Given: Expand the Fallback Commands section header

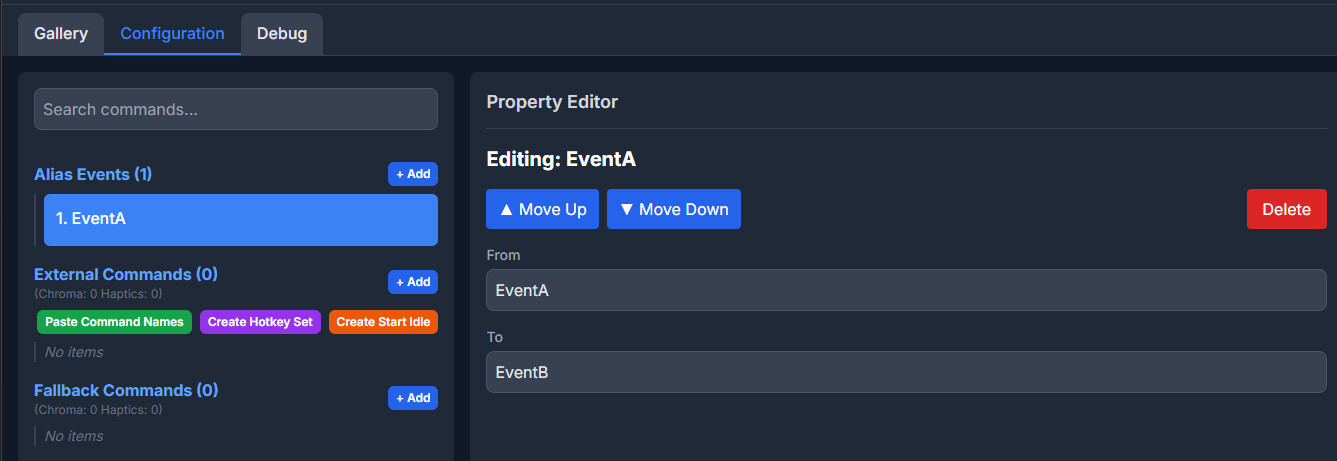Looking at the screenshot, I should coord(126,390).
